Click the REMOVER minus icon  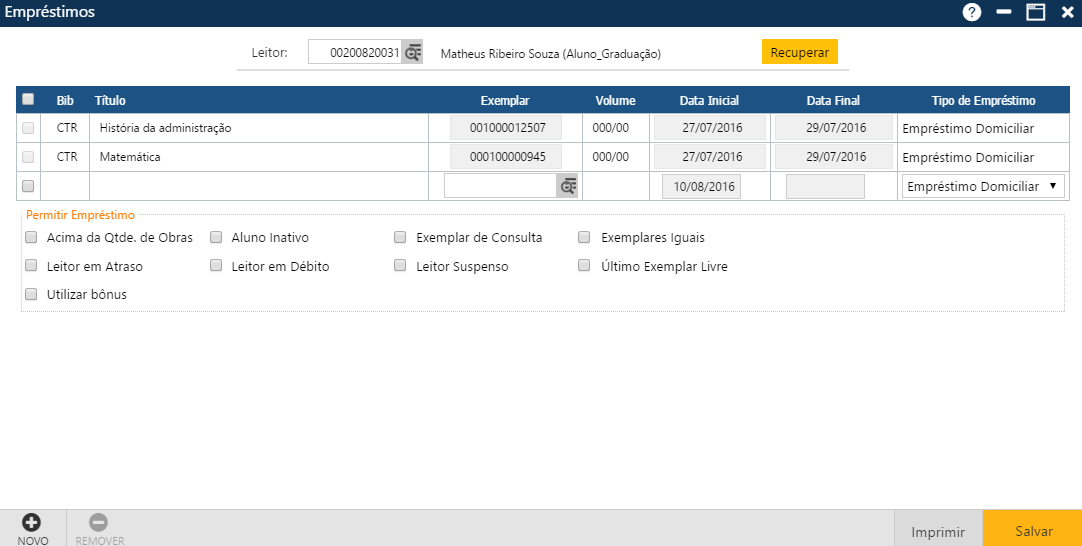[x=99, y=523]
